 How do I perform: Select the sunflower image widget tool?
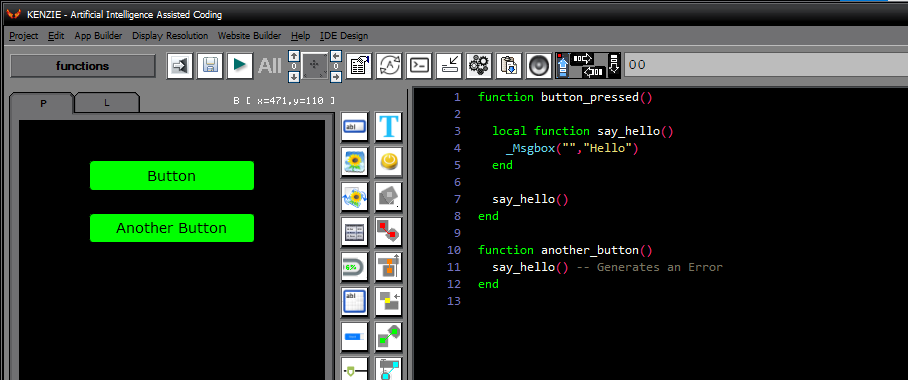[354, 162]
